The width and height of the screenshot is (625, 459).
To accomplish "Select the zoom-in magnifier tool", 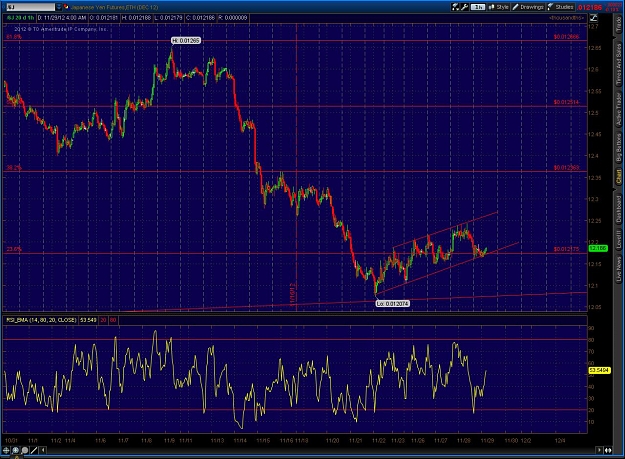I will point(16,450).
